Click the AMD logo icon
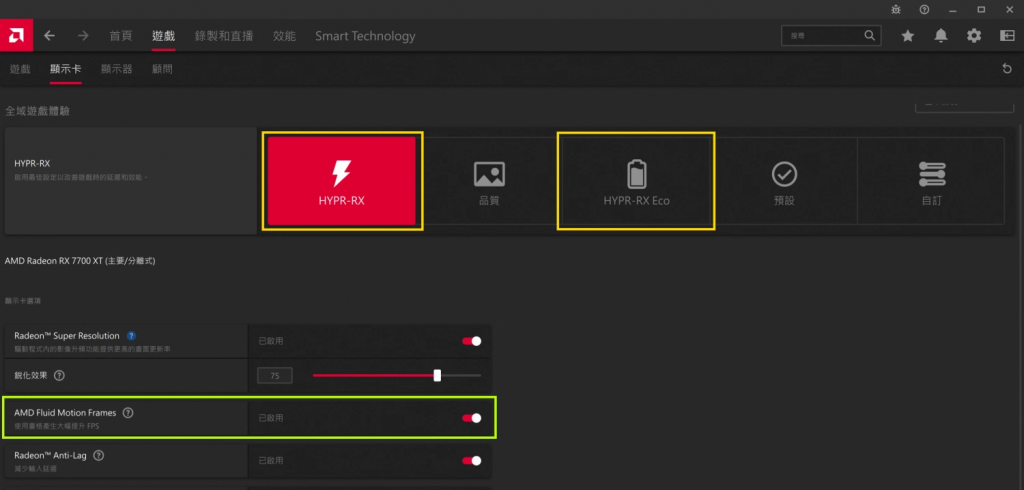 pos(16,35)
